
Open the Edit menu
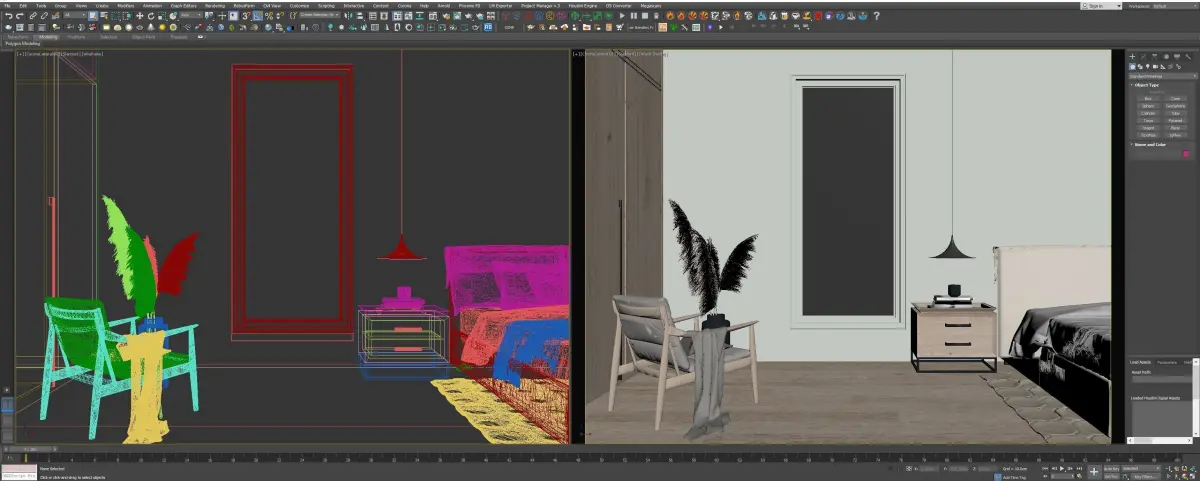tap(23, 6)
